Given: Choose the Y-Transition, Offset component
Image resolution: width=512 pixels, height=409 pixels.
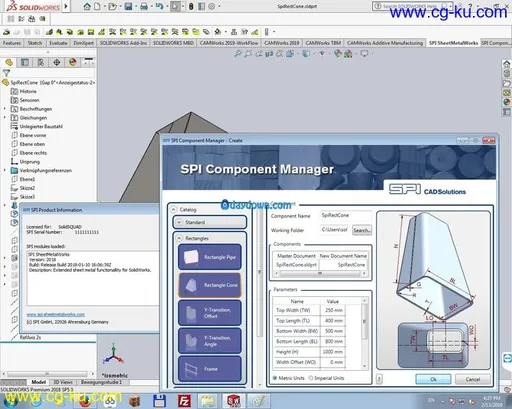Looking at the screenshot, I should 210,313.
